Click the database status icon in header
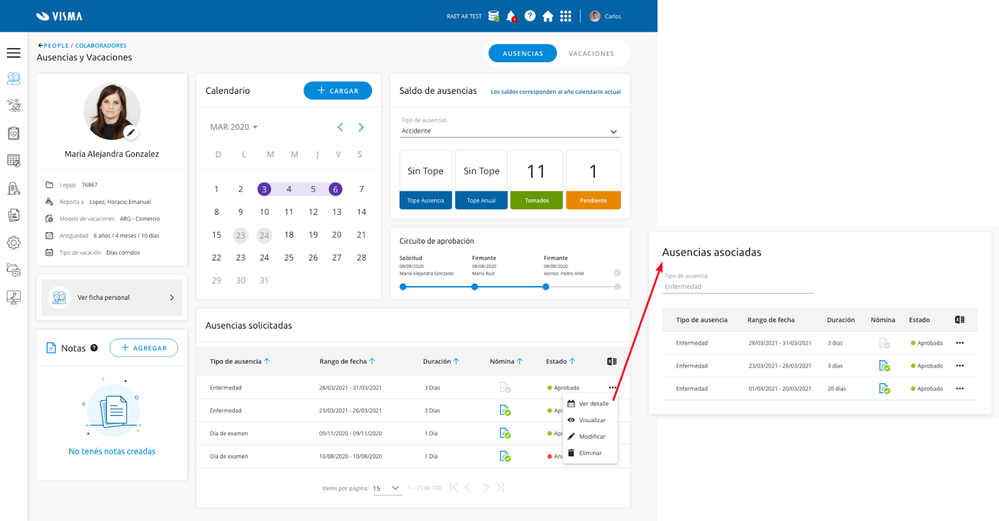This screenshot has width=999, height=521. pyautogui.click(x=494, y=17)
